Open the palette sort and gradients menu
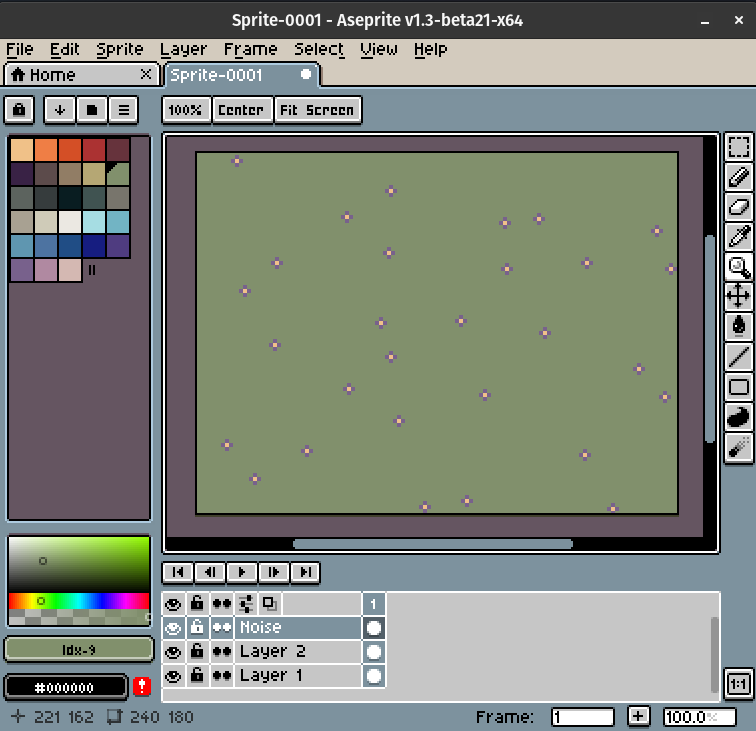This screenshot has width=756, height=731. 60,110
